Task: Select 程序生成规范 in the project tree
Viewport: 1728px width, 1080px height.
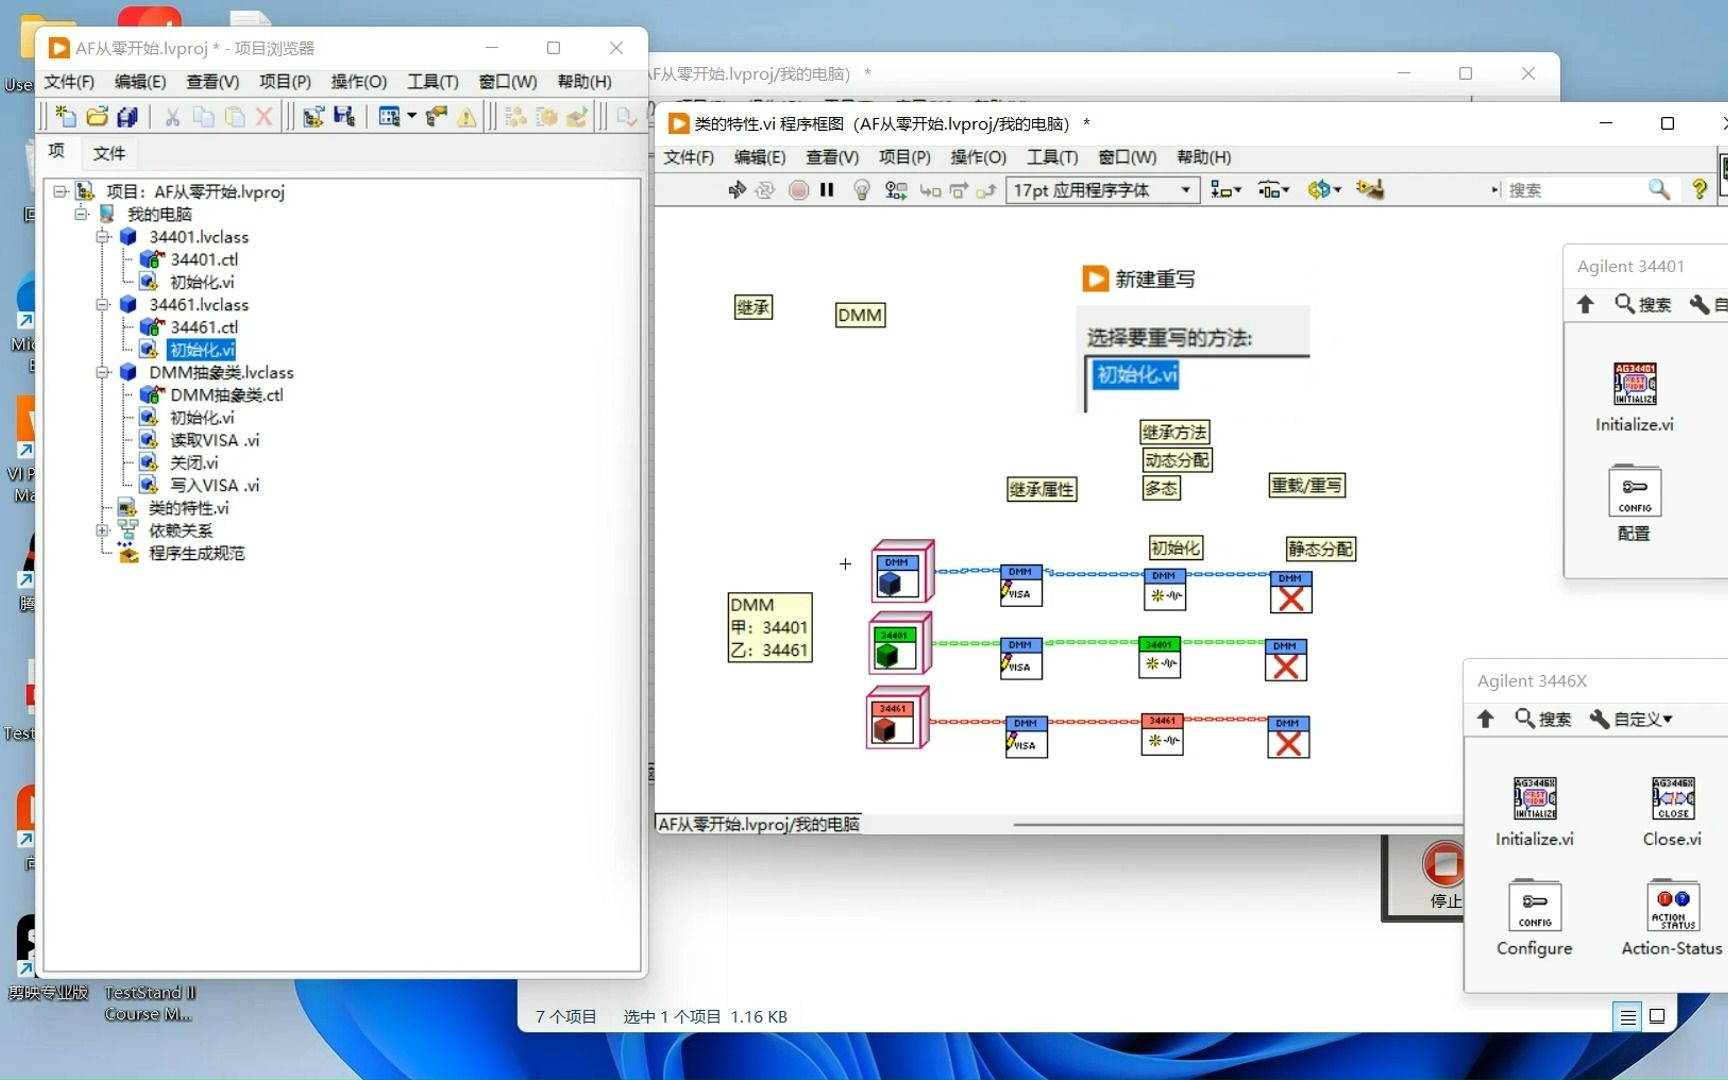Action: pos(197,553)
